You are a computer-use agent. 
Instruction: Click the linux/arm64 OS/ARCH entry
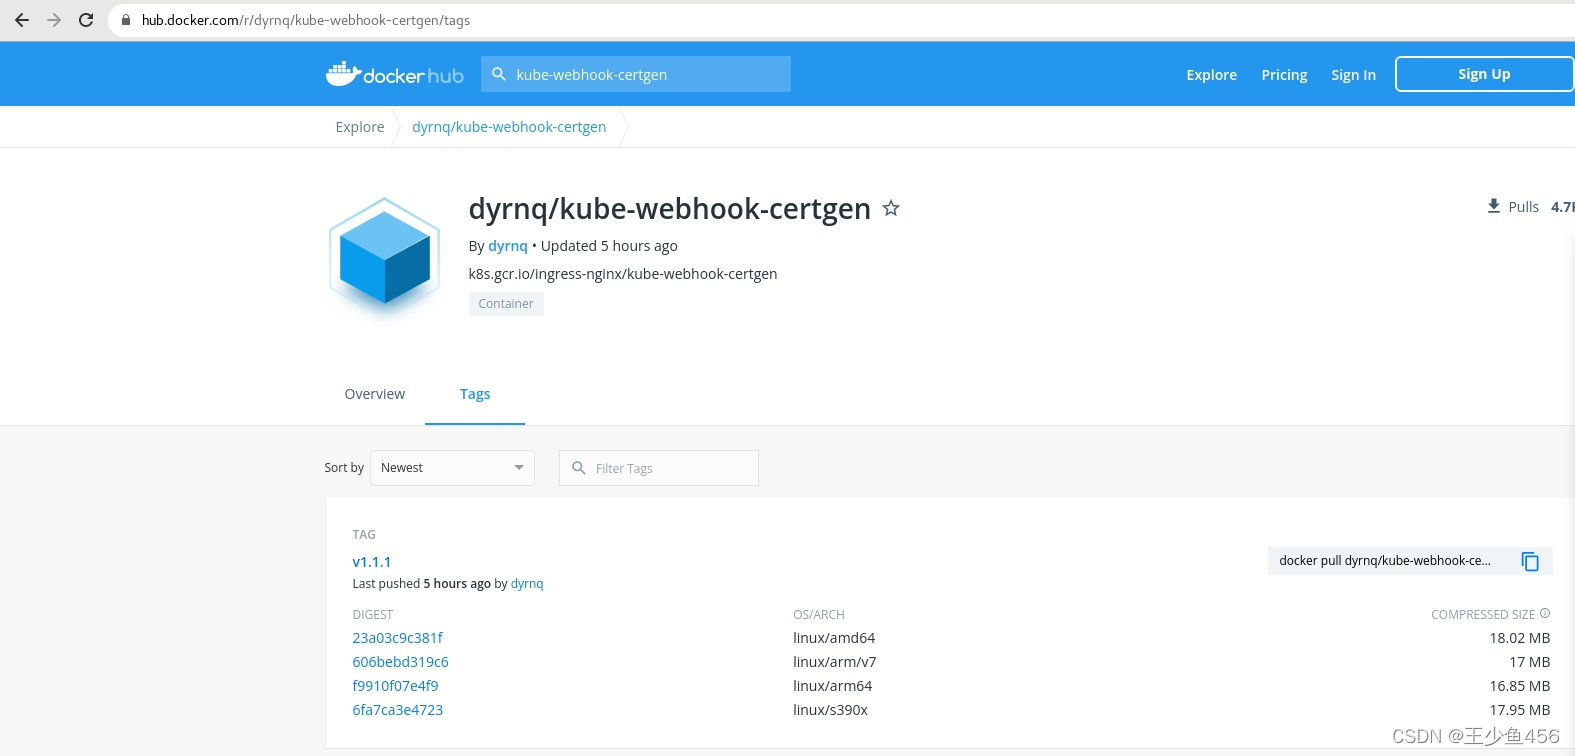tap(833, 686)
